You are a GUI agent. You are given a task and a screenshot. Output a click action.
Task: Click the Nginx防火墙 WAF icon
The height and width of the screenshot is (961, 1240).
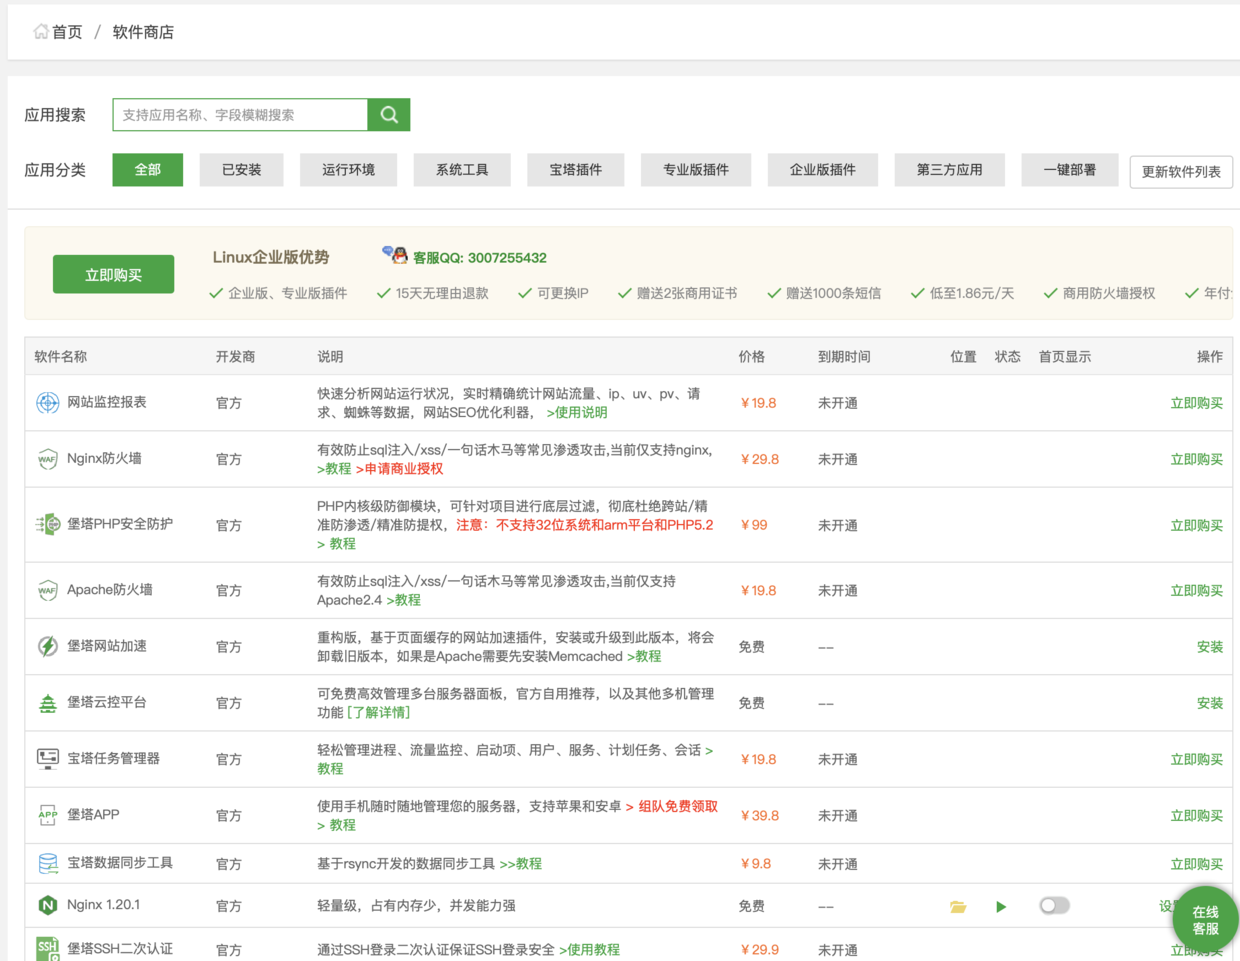pyautogui.click(x=47, y=459)
